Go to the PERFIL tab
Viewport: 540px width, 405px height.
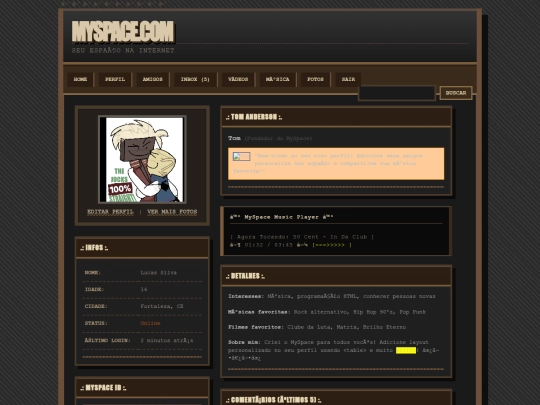[115, 80]
